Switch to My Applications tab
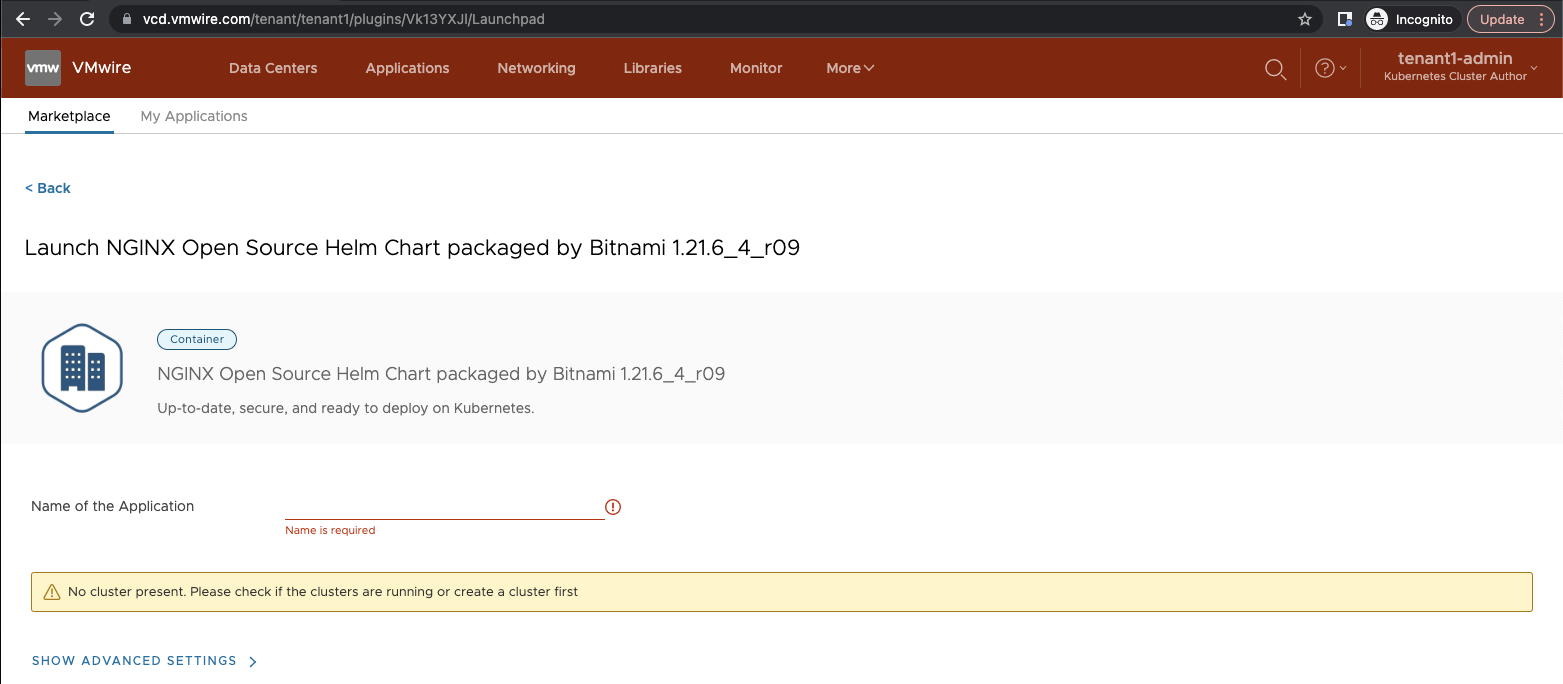The height and width of the screenshot is (684, 1563). coord(194,116)
